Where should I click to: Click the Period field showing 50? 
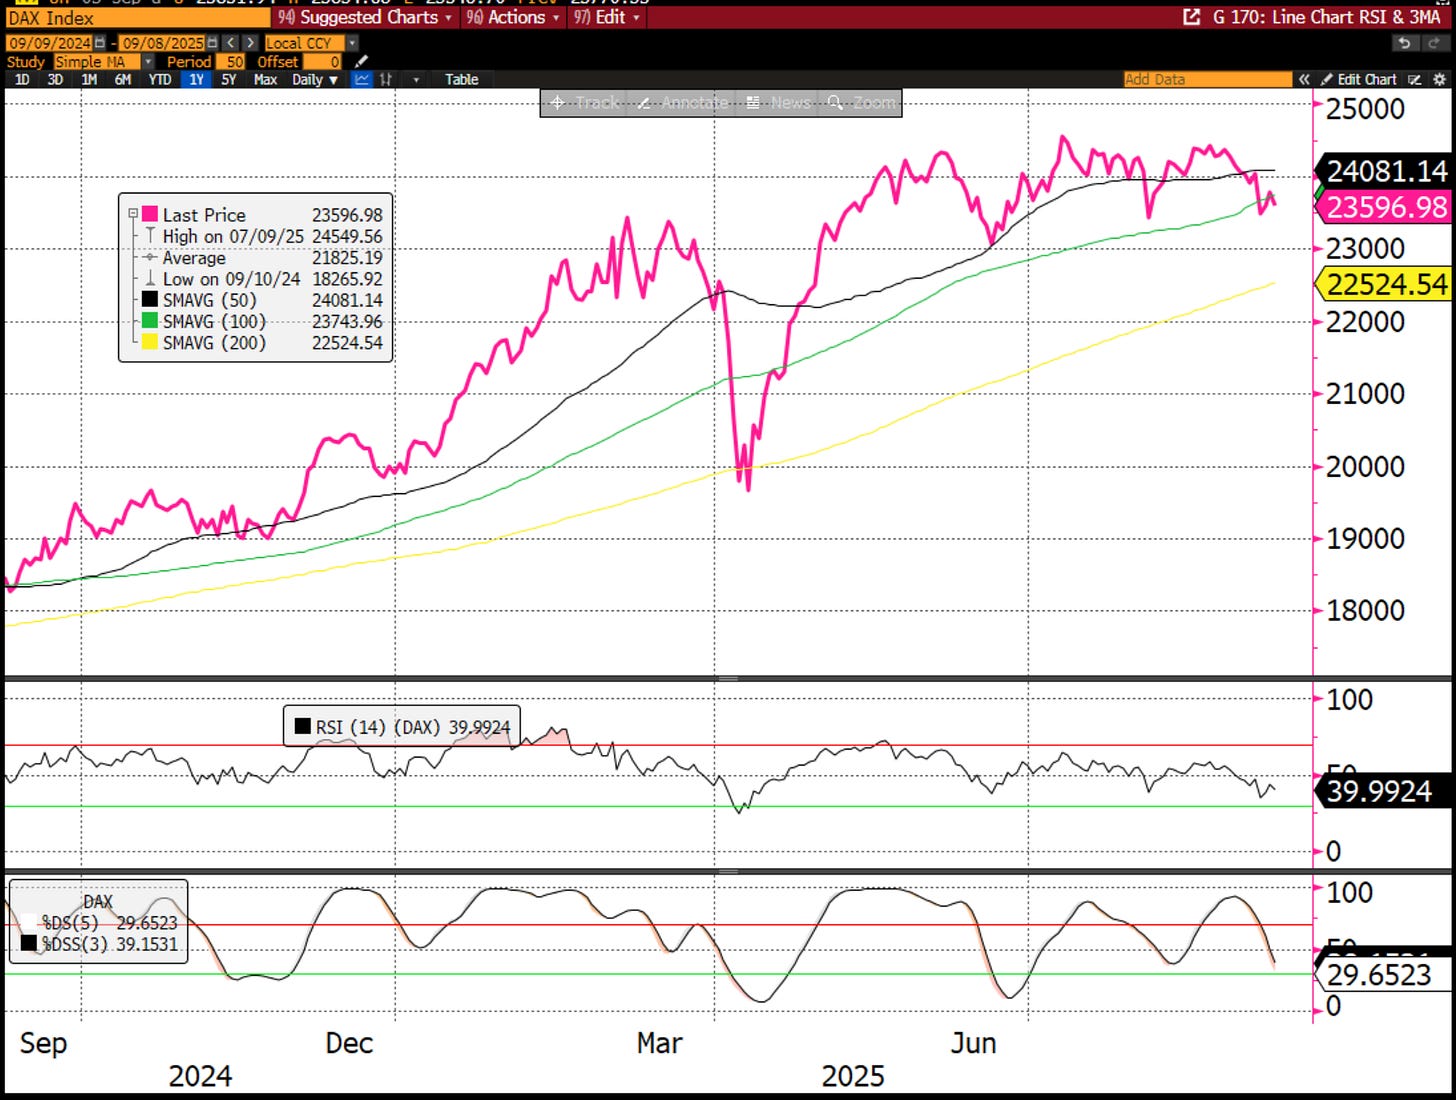[x=231, y=62]
